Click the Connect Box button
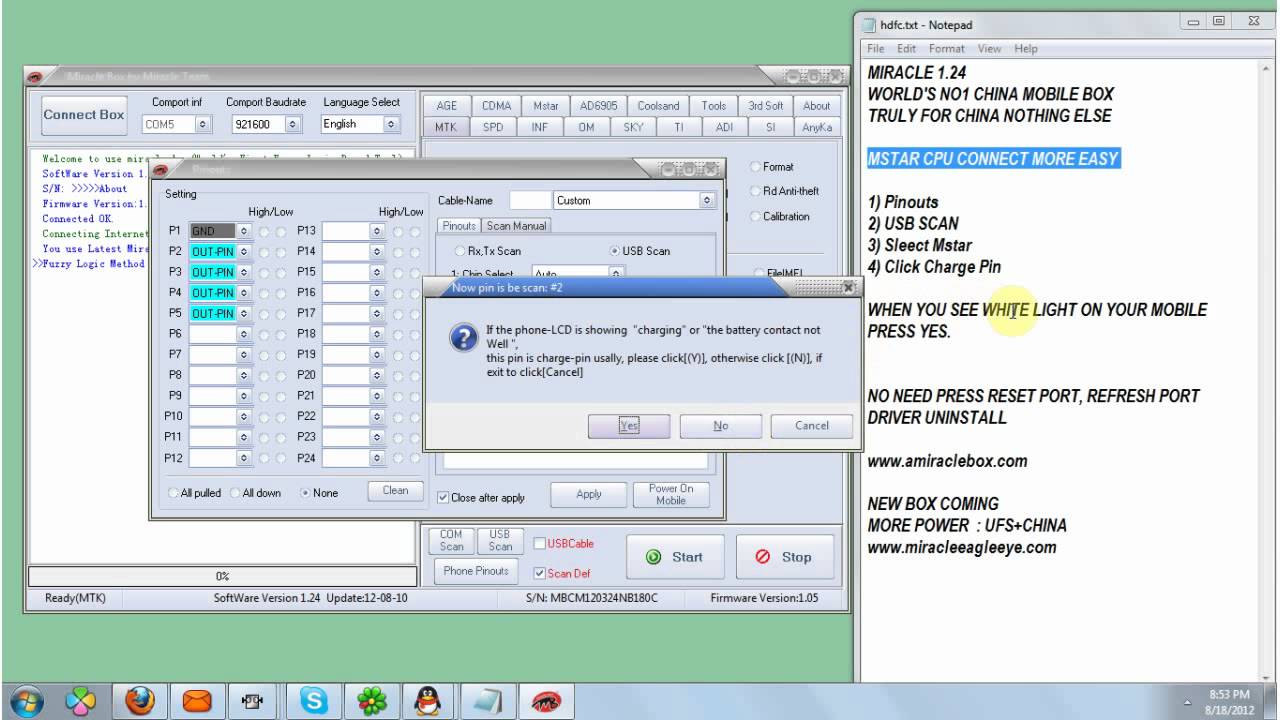The image size is (1280, 720). click(x=84, y=115)
